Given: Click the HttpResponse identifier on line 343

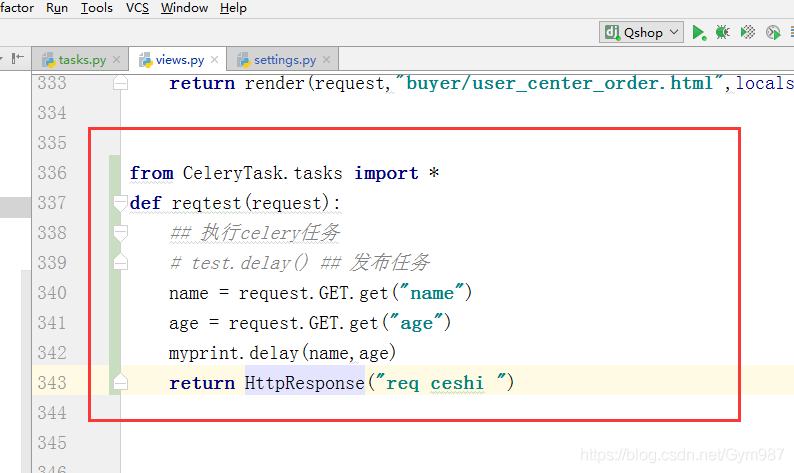Looking at the screenshot, I should click(304, 383).
